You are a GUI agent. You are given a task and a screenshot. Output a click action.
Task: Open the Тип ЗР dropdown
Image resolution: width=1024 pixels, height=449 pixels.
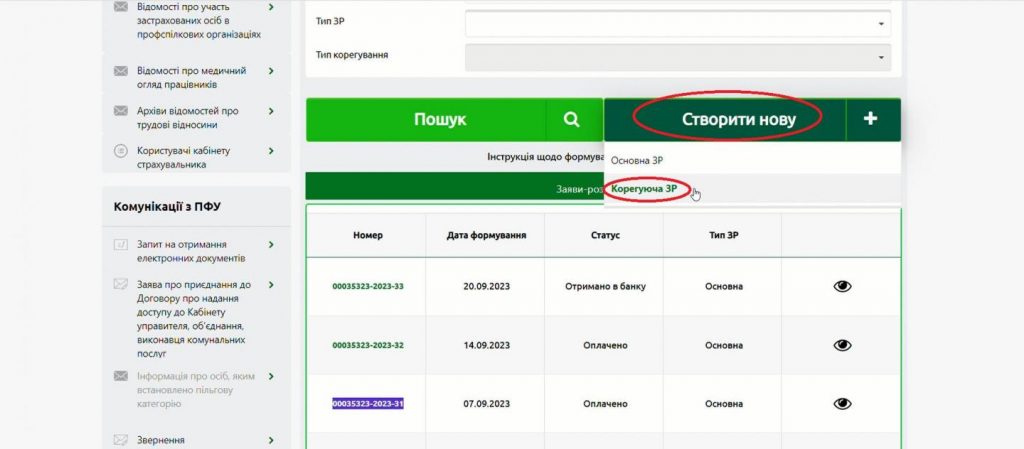click(x=677, y=23)
